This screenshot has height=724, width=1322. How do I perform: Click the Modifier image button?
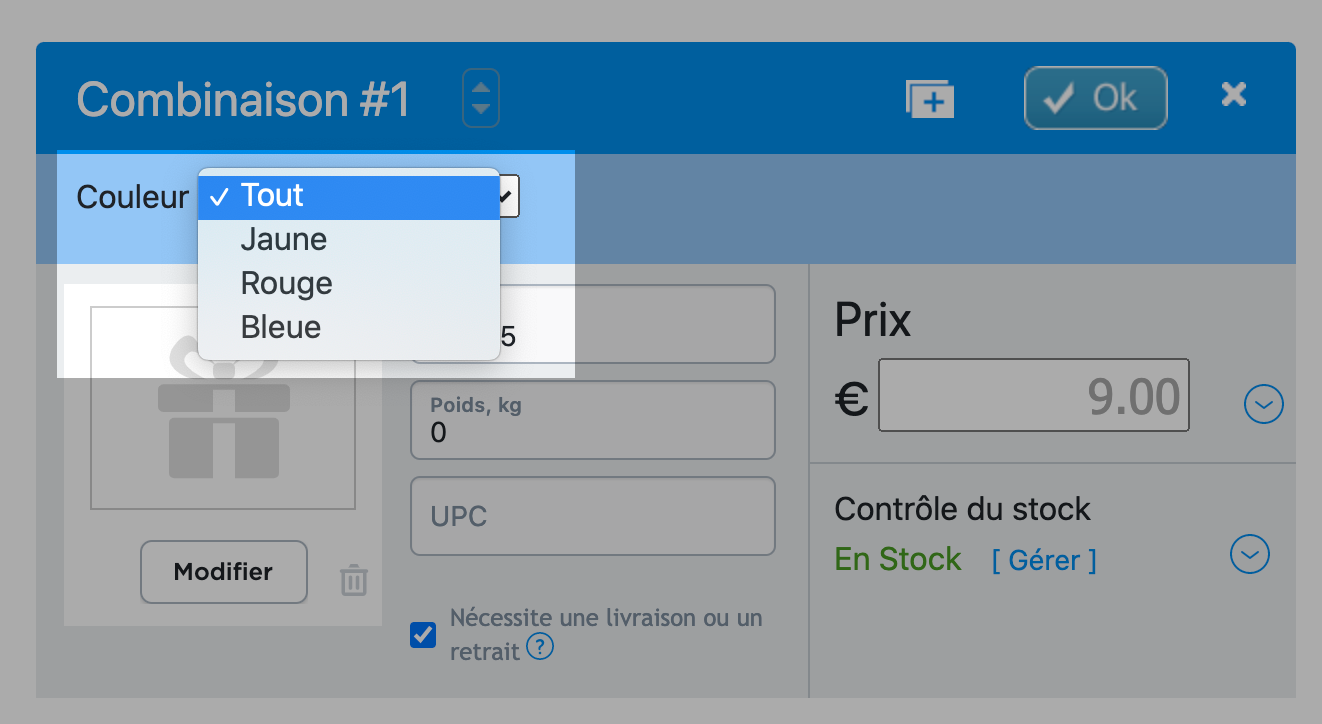coord(224,572)
